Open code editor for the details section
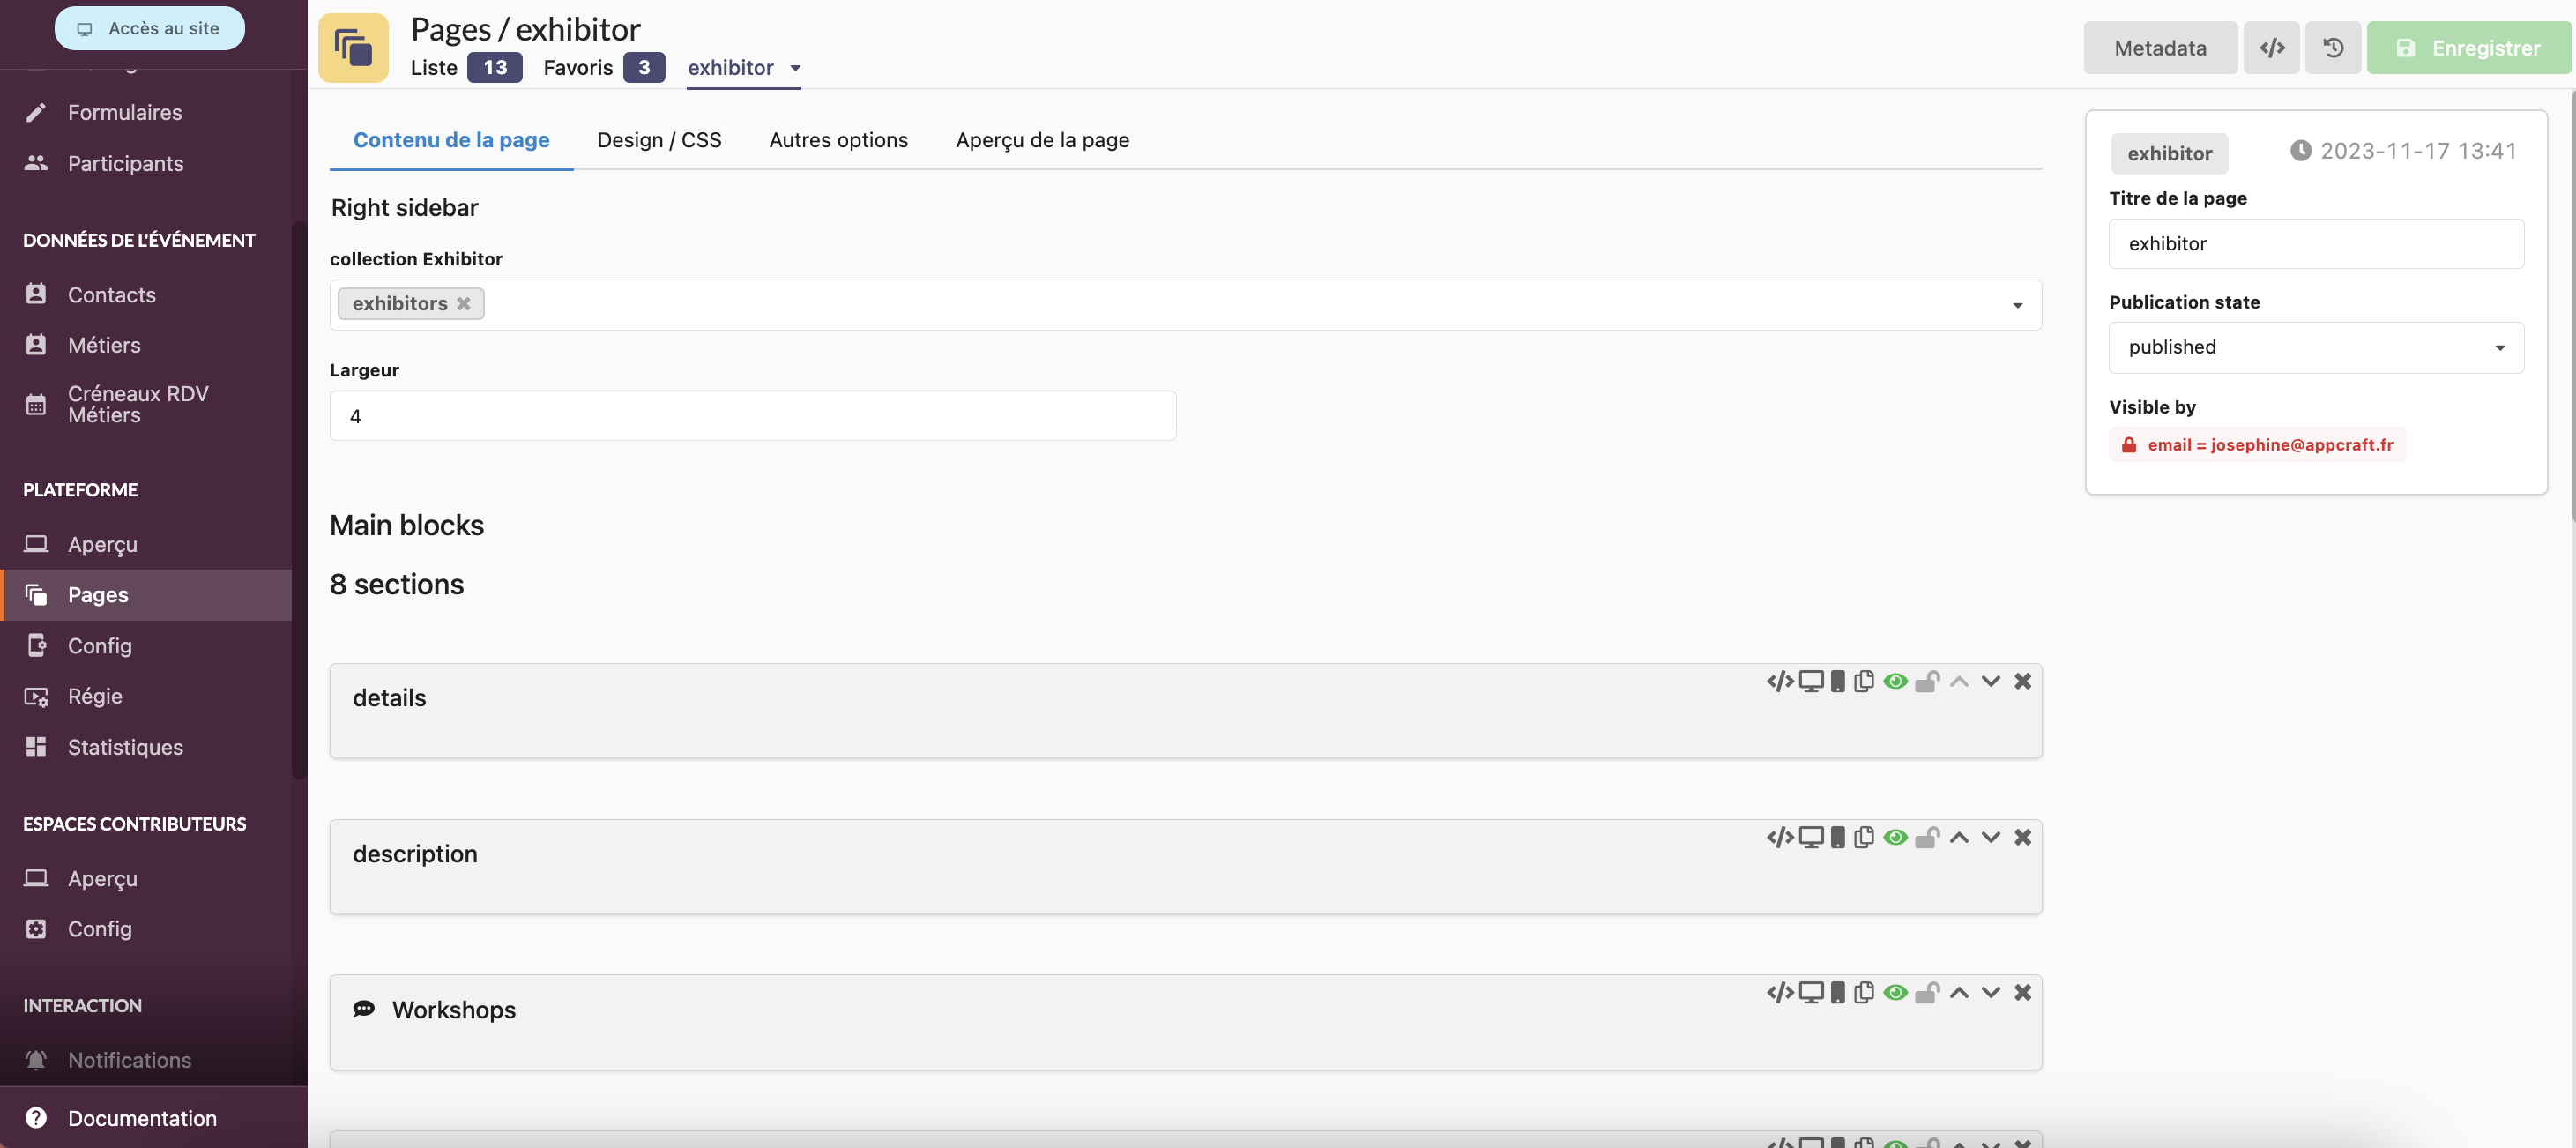 (x=1779, y=681)
